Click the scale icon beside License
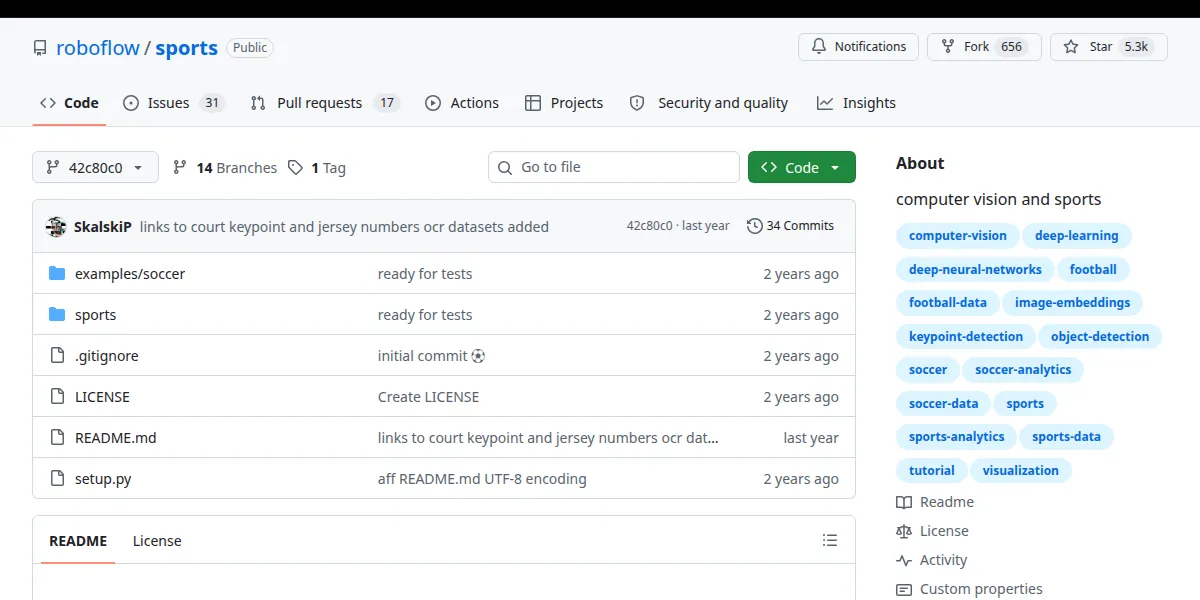The width and height of the screenshot is (1200, 600). tap(904, 531)
